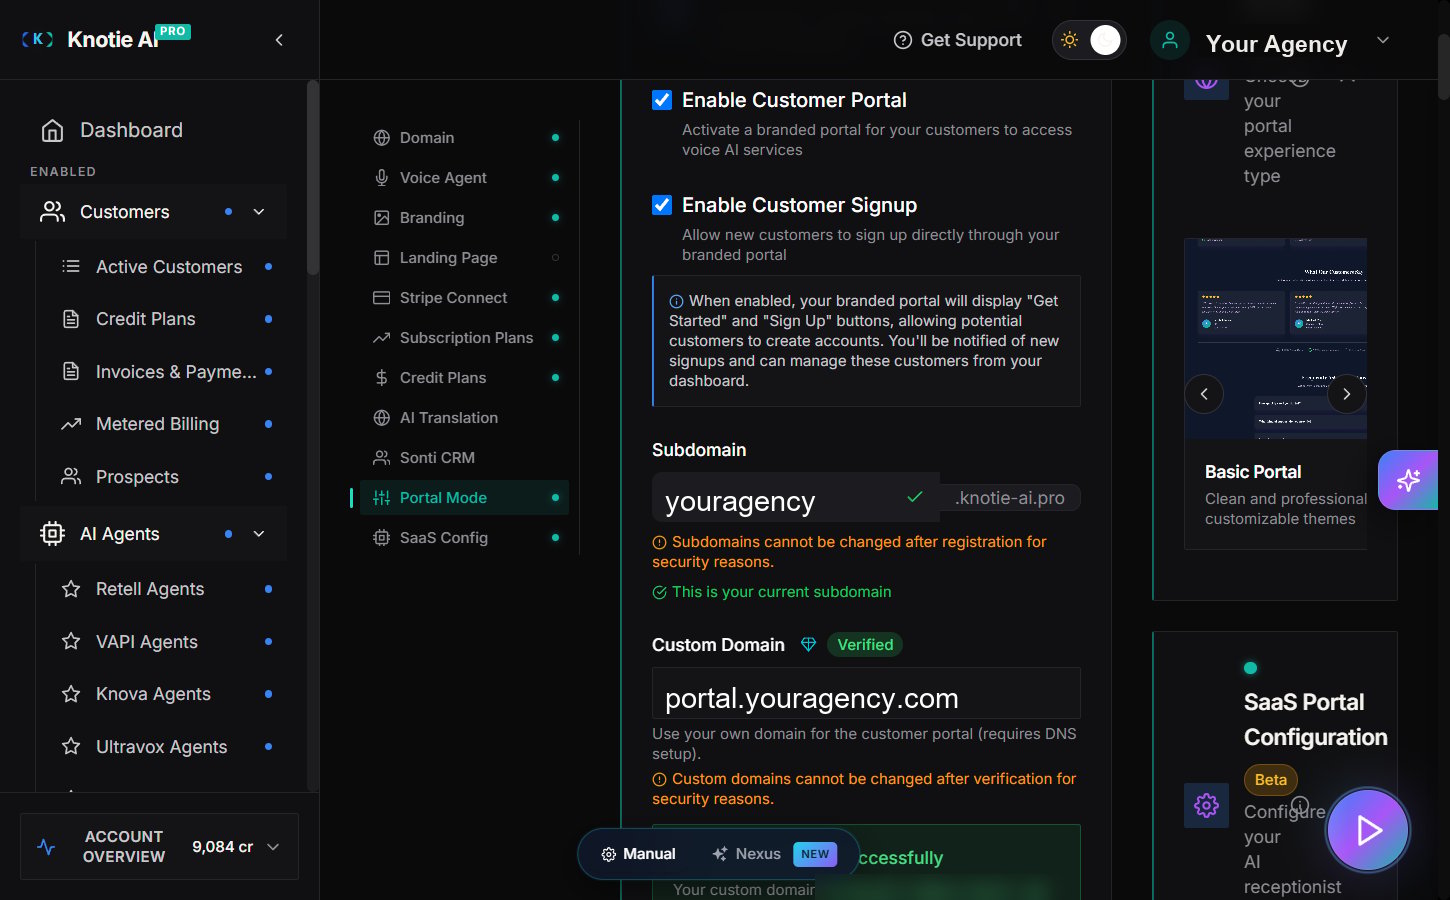The height and width of the screenshot is (900, 1450).
Task: Click the .knotie-ai.pro domain suffix
Action: coord(1010,498)
